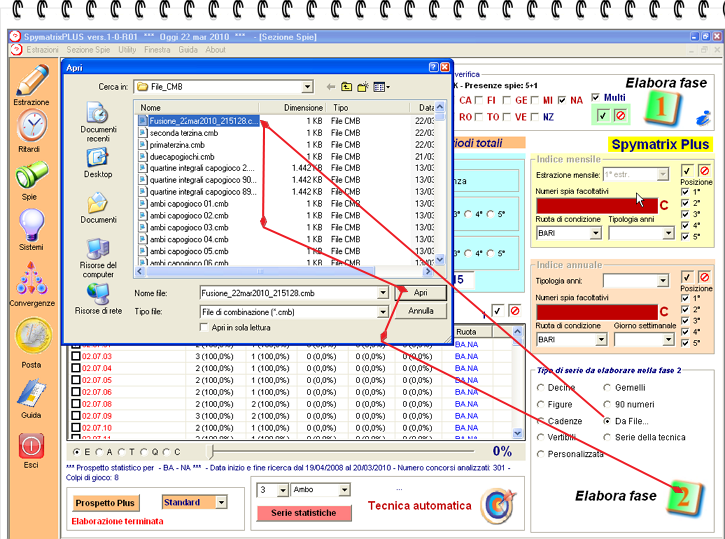Open the 'Tipo file' combo box
725x539 pixels.
coord(383,312)
